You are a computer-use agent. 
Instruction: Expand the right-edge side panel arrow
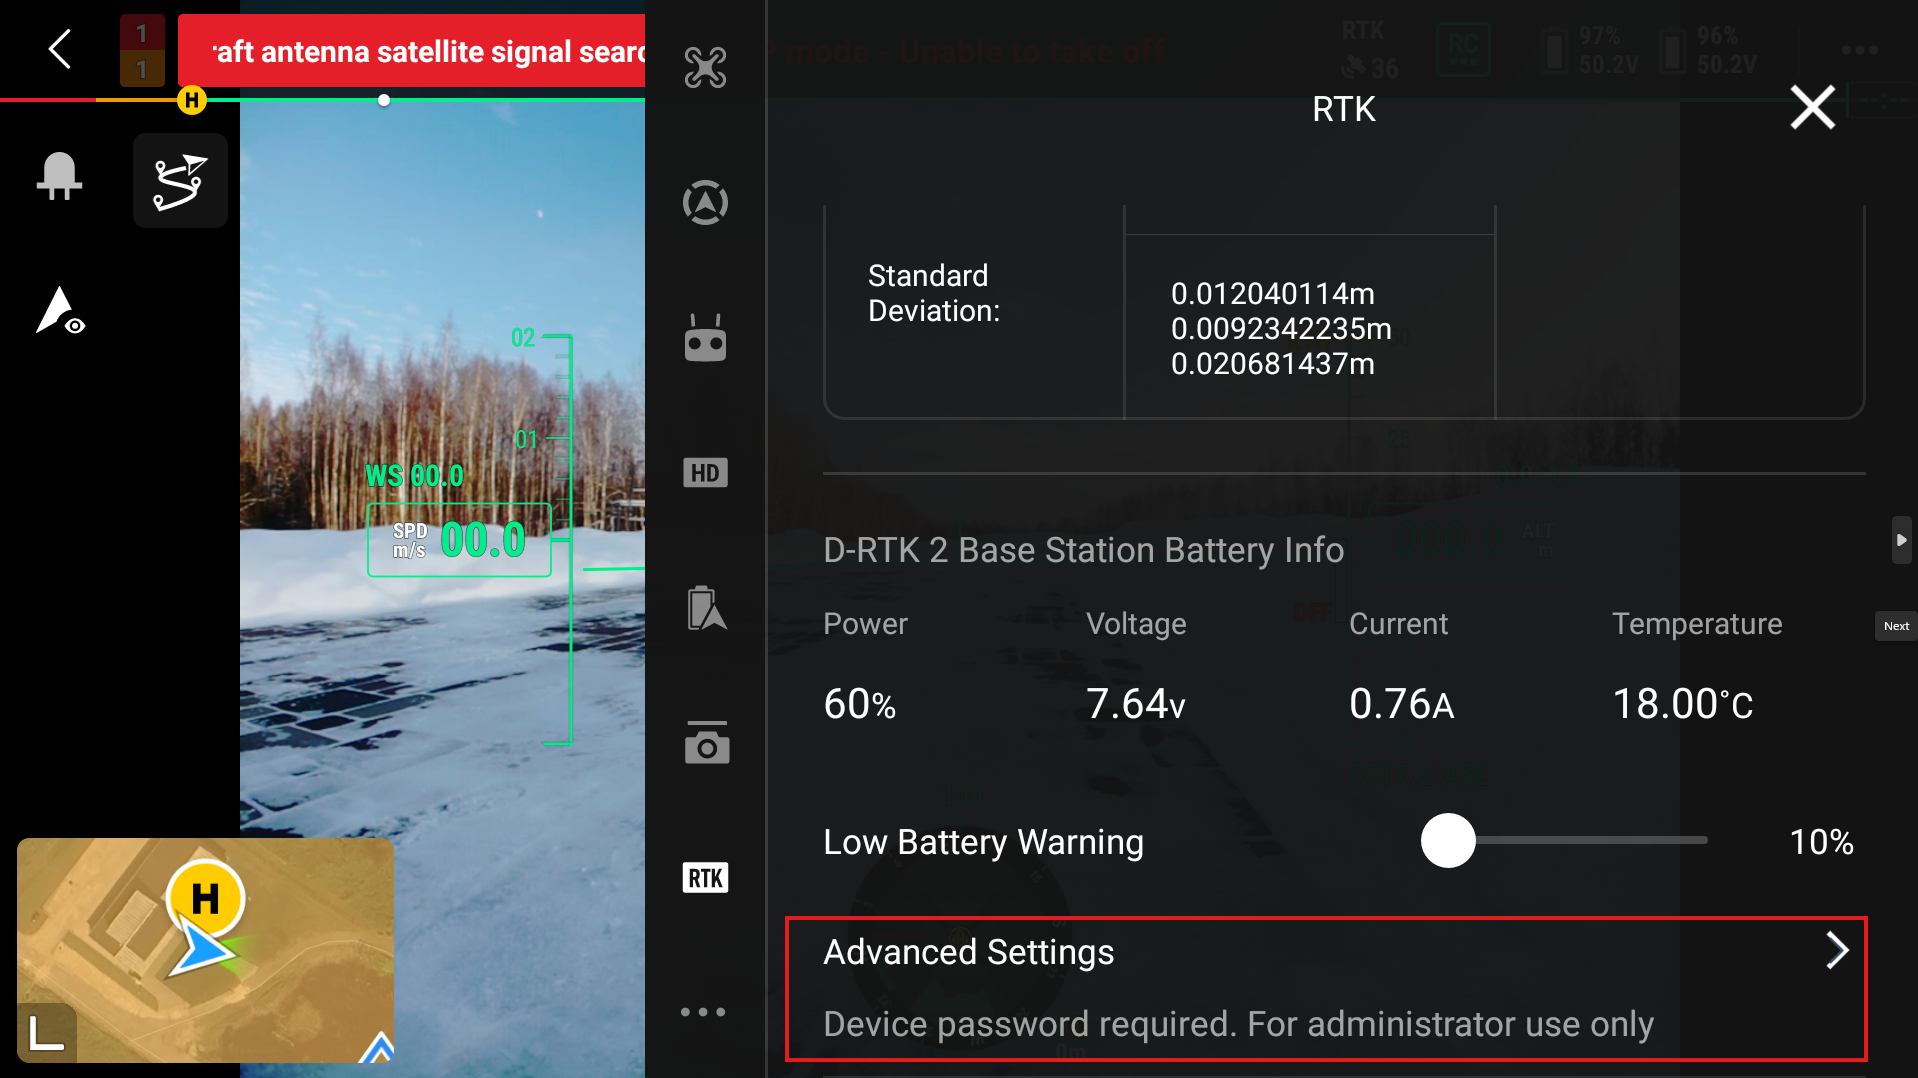tap(1901, 540)
